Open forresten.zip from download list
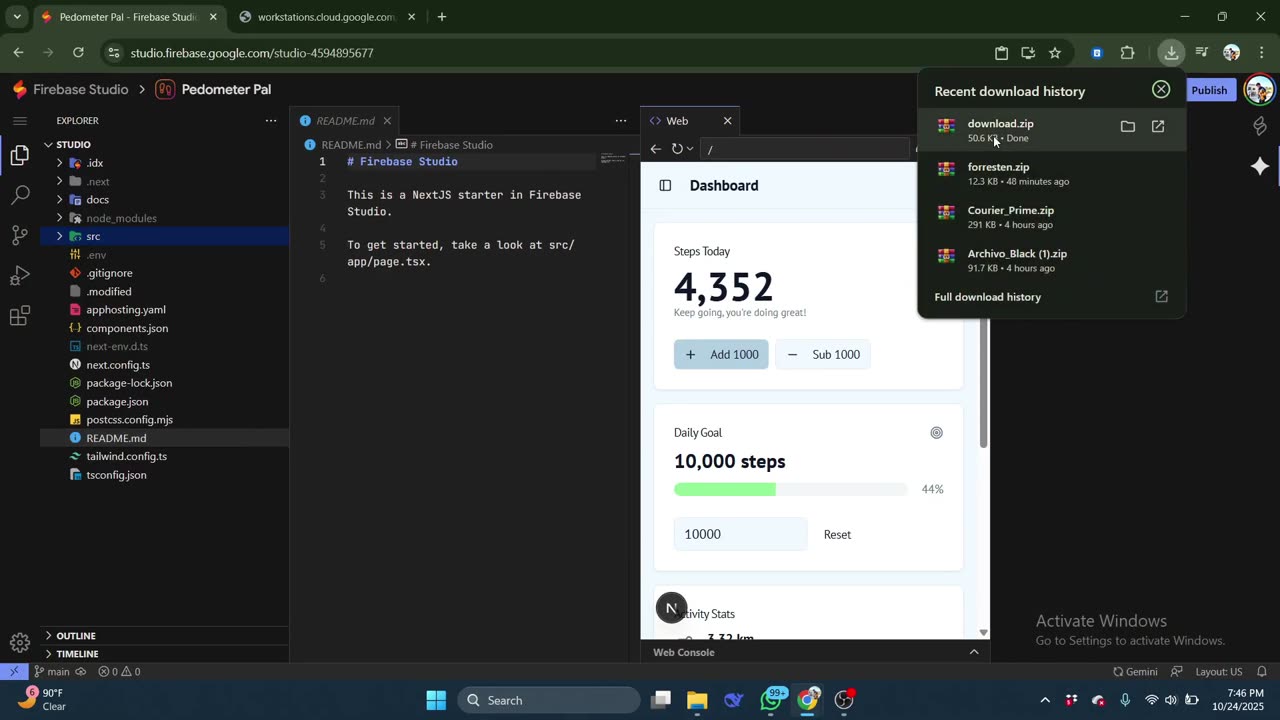Image resolution: width=1280 pixels, height=720 pixels. 1051,174
